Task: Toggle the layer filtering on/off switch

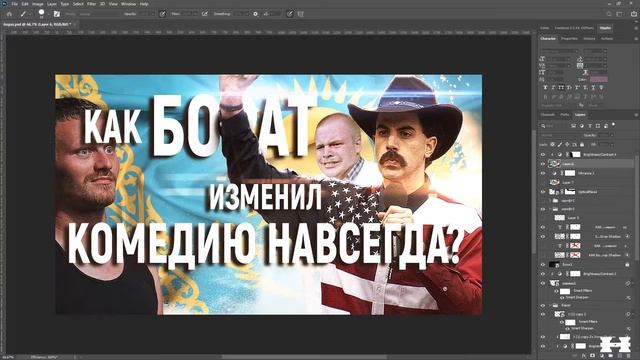Action: tap(613, 124)
